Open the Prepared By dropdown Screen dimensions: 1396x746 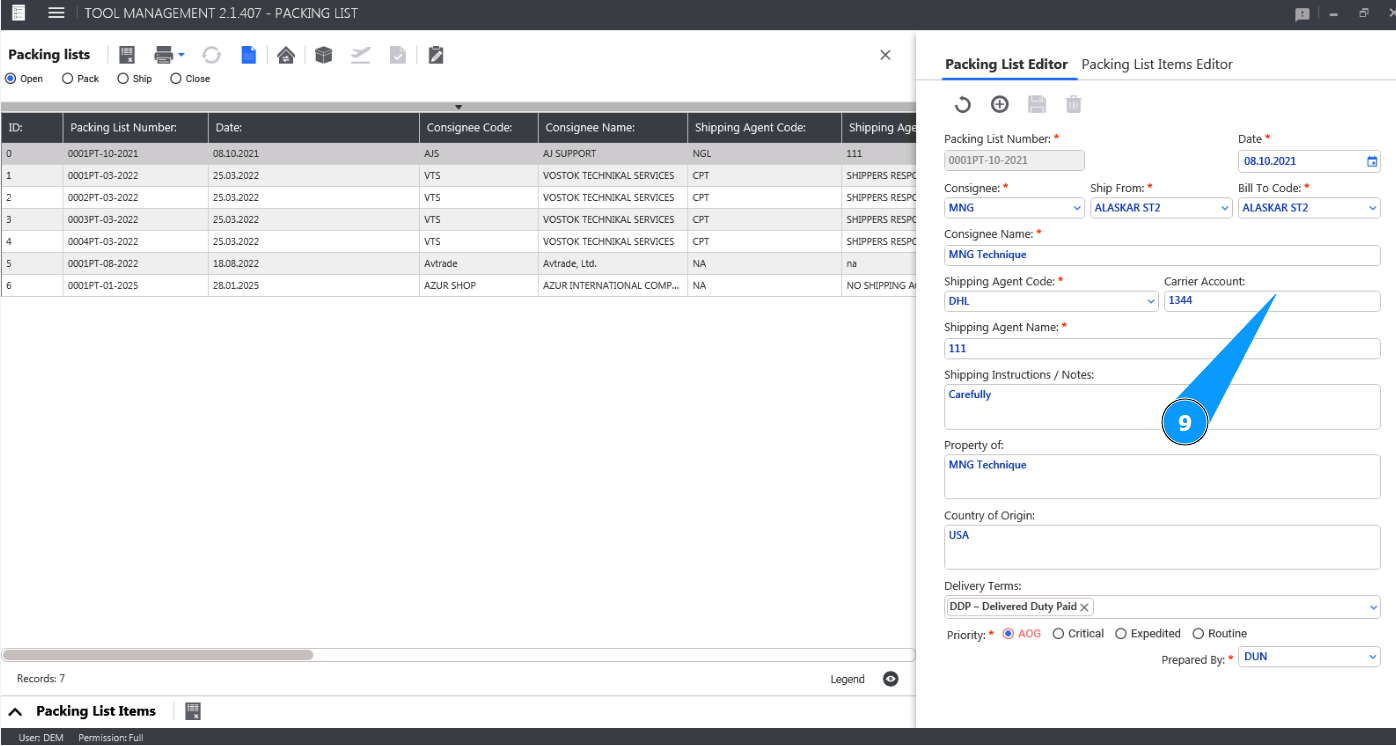coord(1372,657)
